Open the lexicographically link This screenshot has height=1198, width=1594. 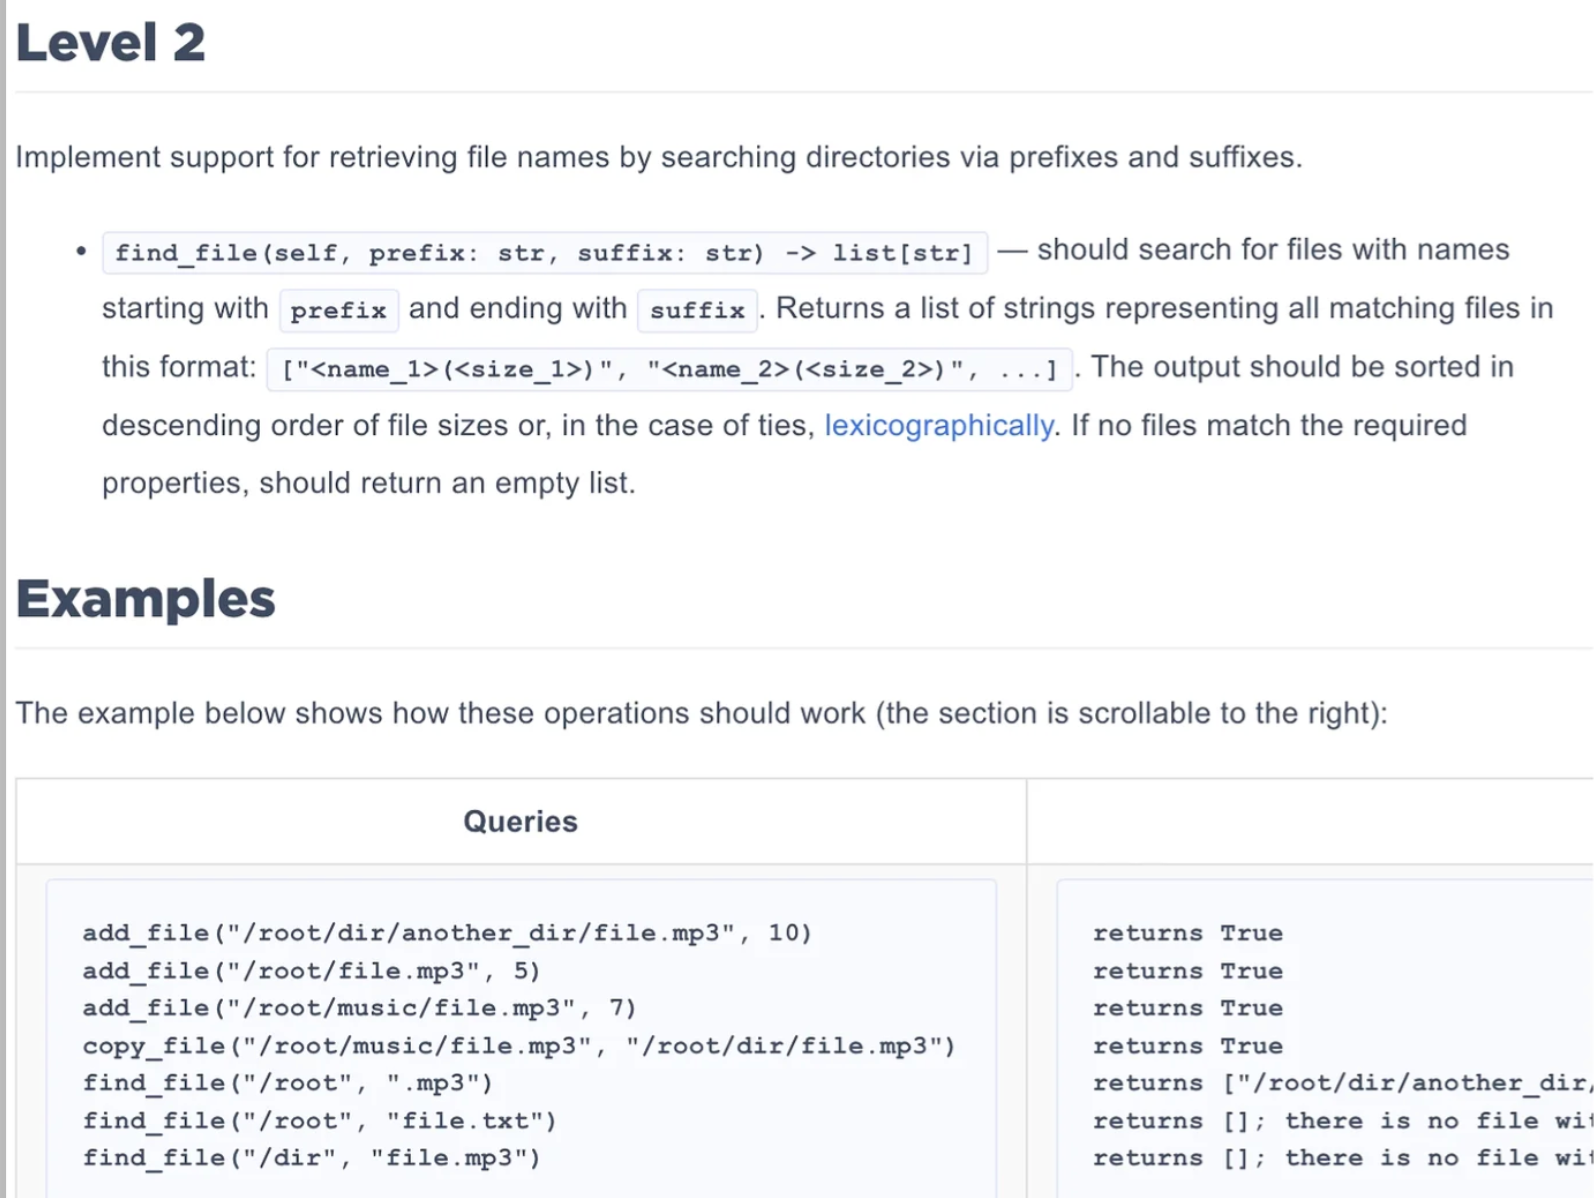click(938, 426)
